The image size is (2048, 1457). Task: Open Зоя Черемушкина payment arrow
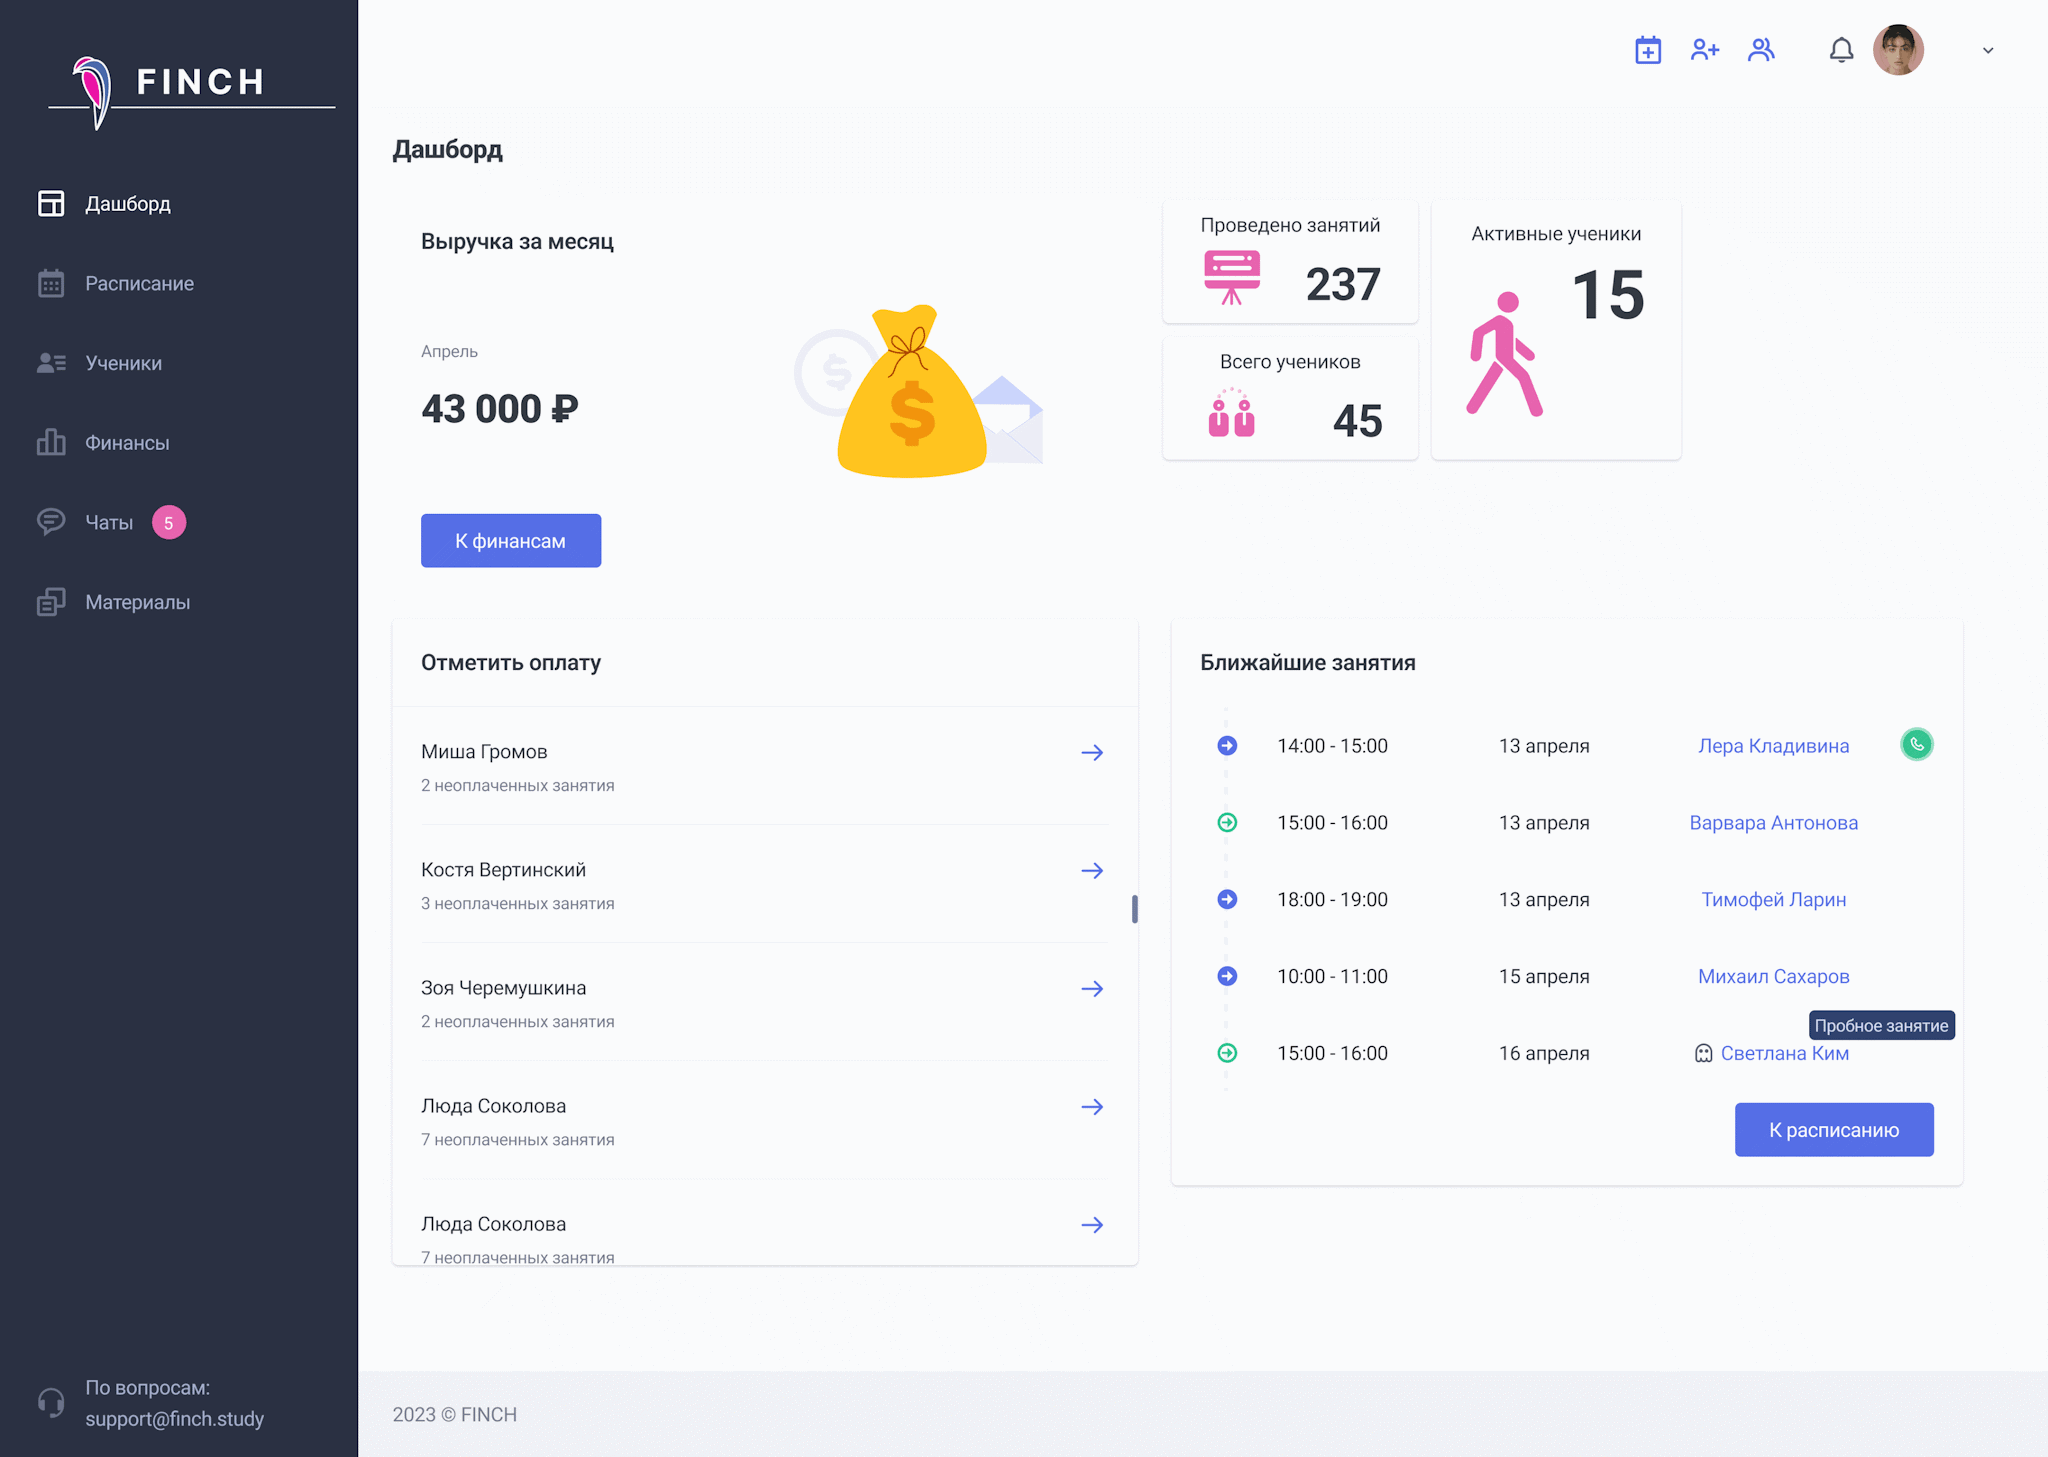pos(1092,989)
